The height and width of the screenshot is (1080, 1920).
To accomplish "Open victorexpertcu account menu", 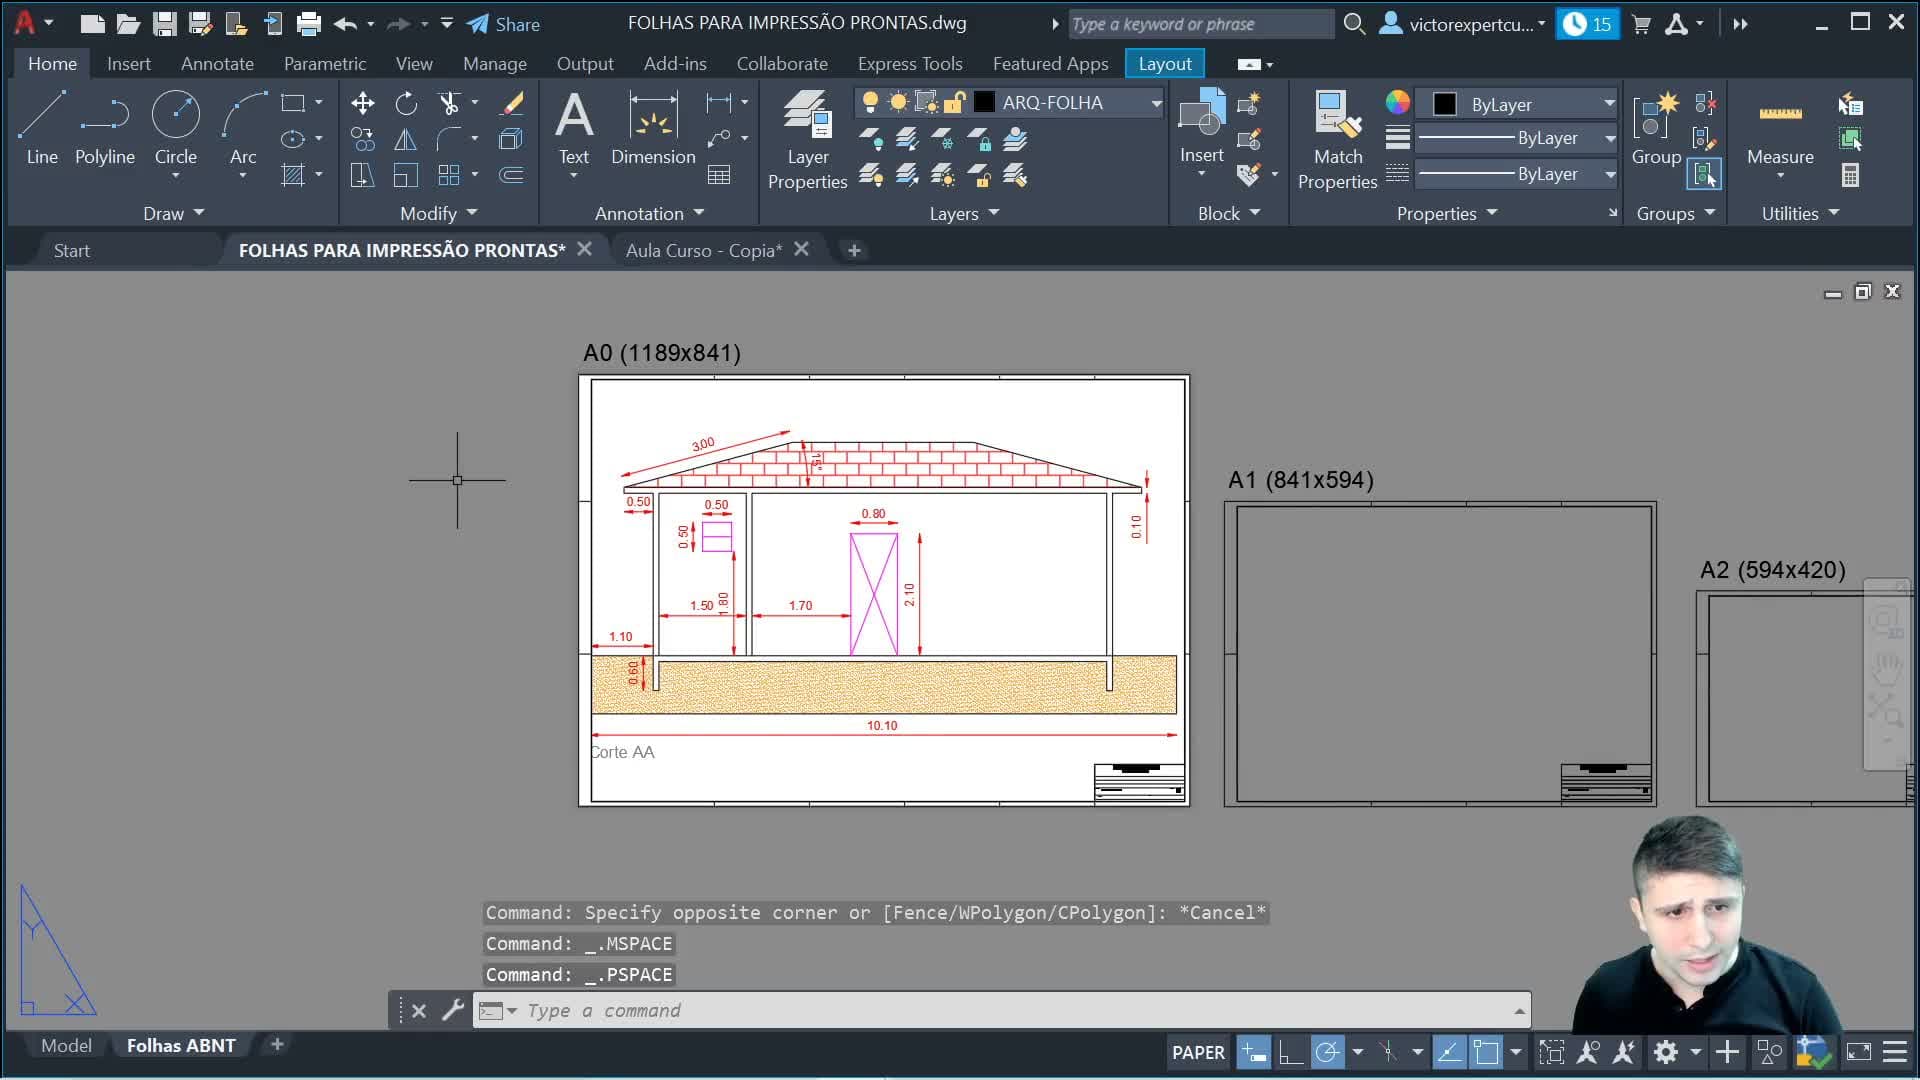I will click(x=1462, y=24).
